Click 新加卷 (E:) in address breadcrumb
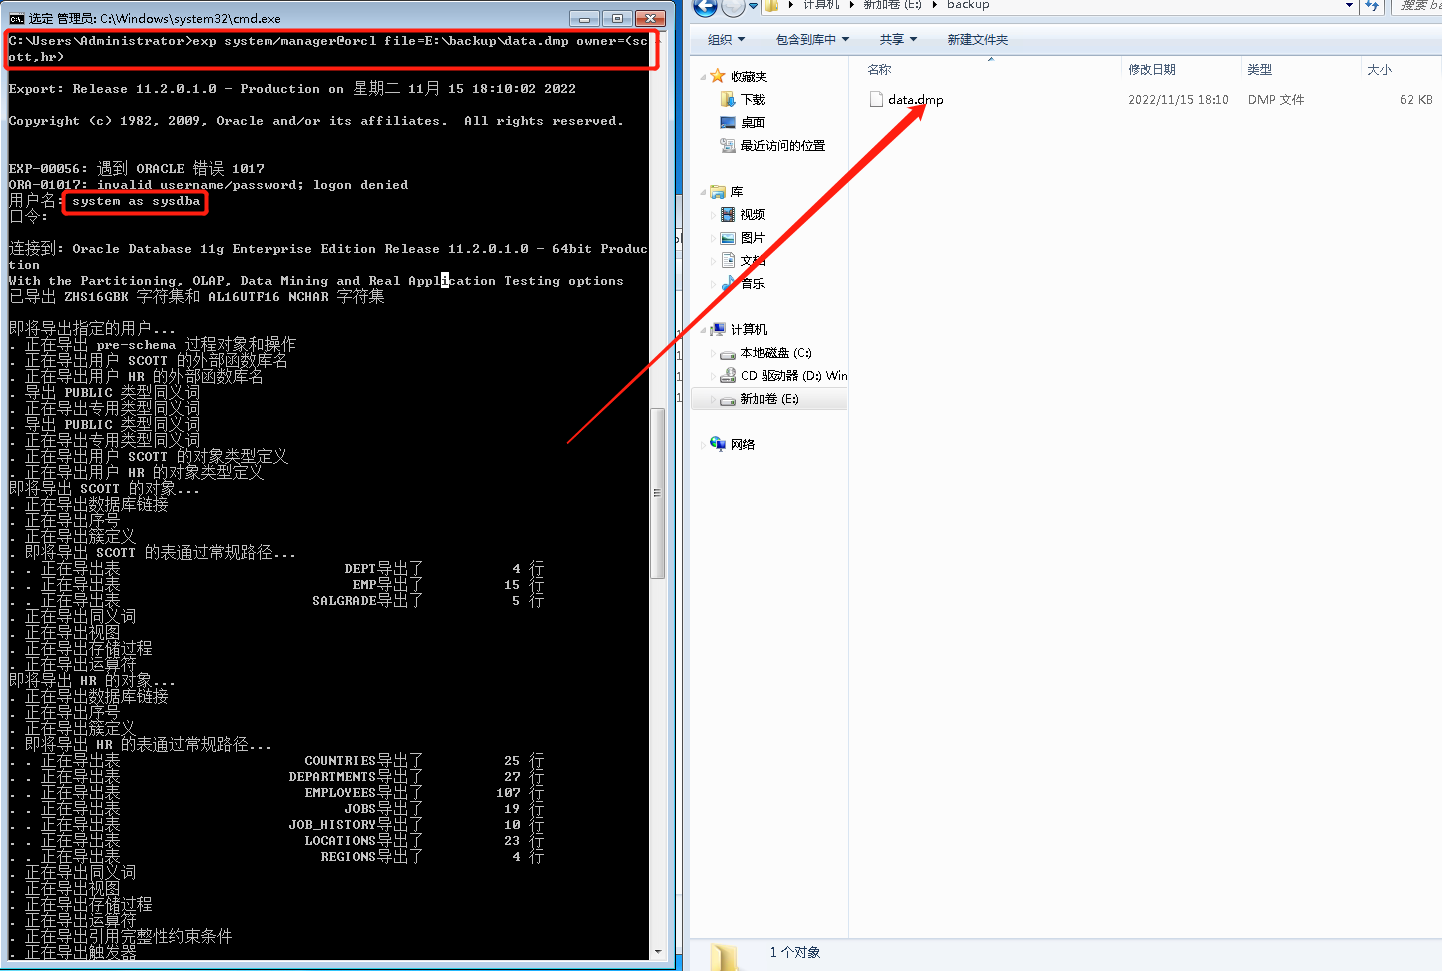Image resolution: width=1442 pixels, height=971 pixels. pos(892,5)
